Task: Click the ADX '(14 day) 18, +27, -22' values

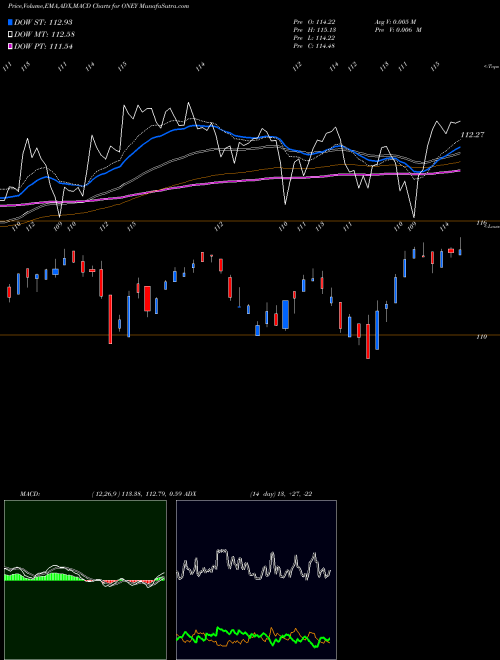Action: (x=281, y=494)
